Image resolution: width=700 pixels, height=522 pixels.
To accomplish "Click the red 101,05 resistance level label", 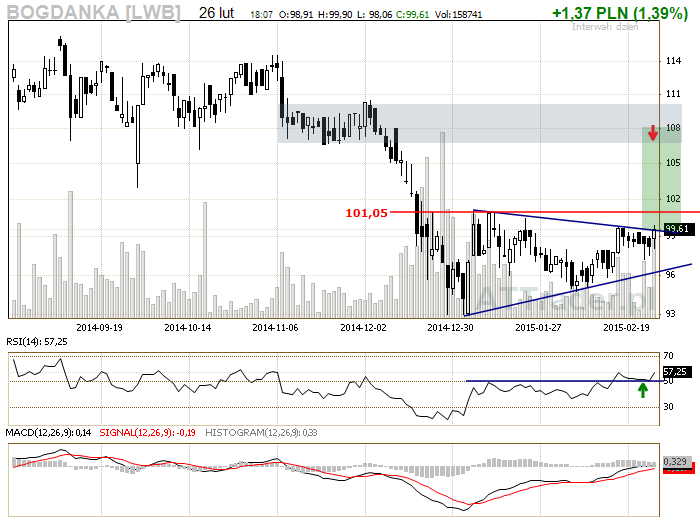I will pyautogui.click(x=367, y=213).
